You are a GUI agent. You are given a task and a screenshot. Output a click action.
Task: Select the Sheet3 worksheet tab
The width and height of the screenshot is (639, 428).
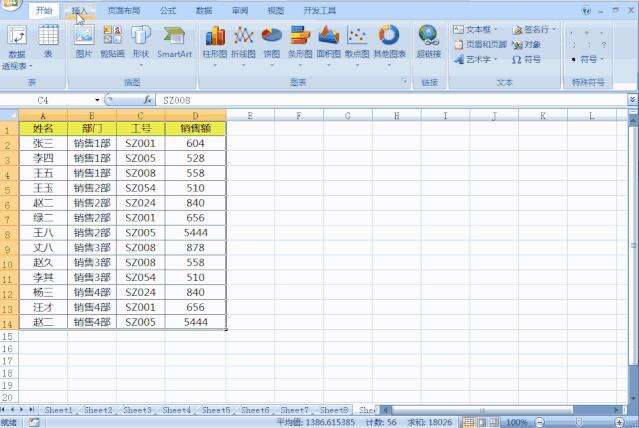coord(137,410)
